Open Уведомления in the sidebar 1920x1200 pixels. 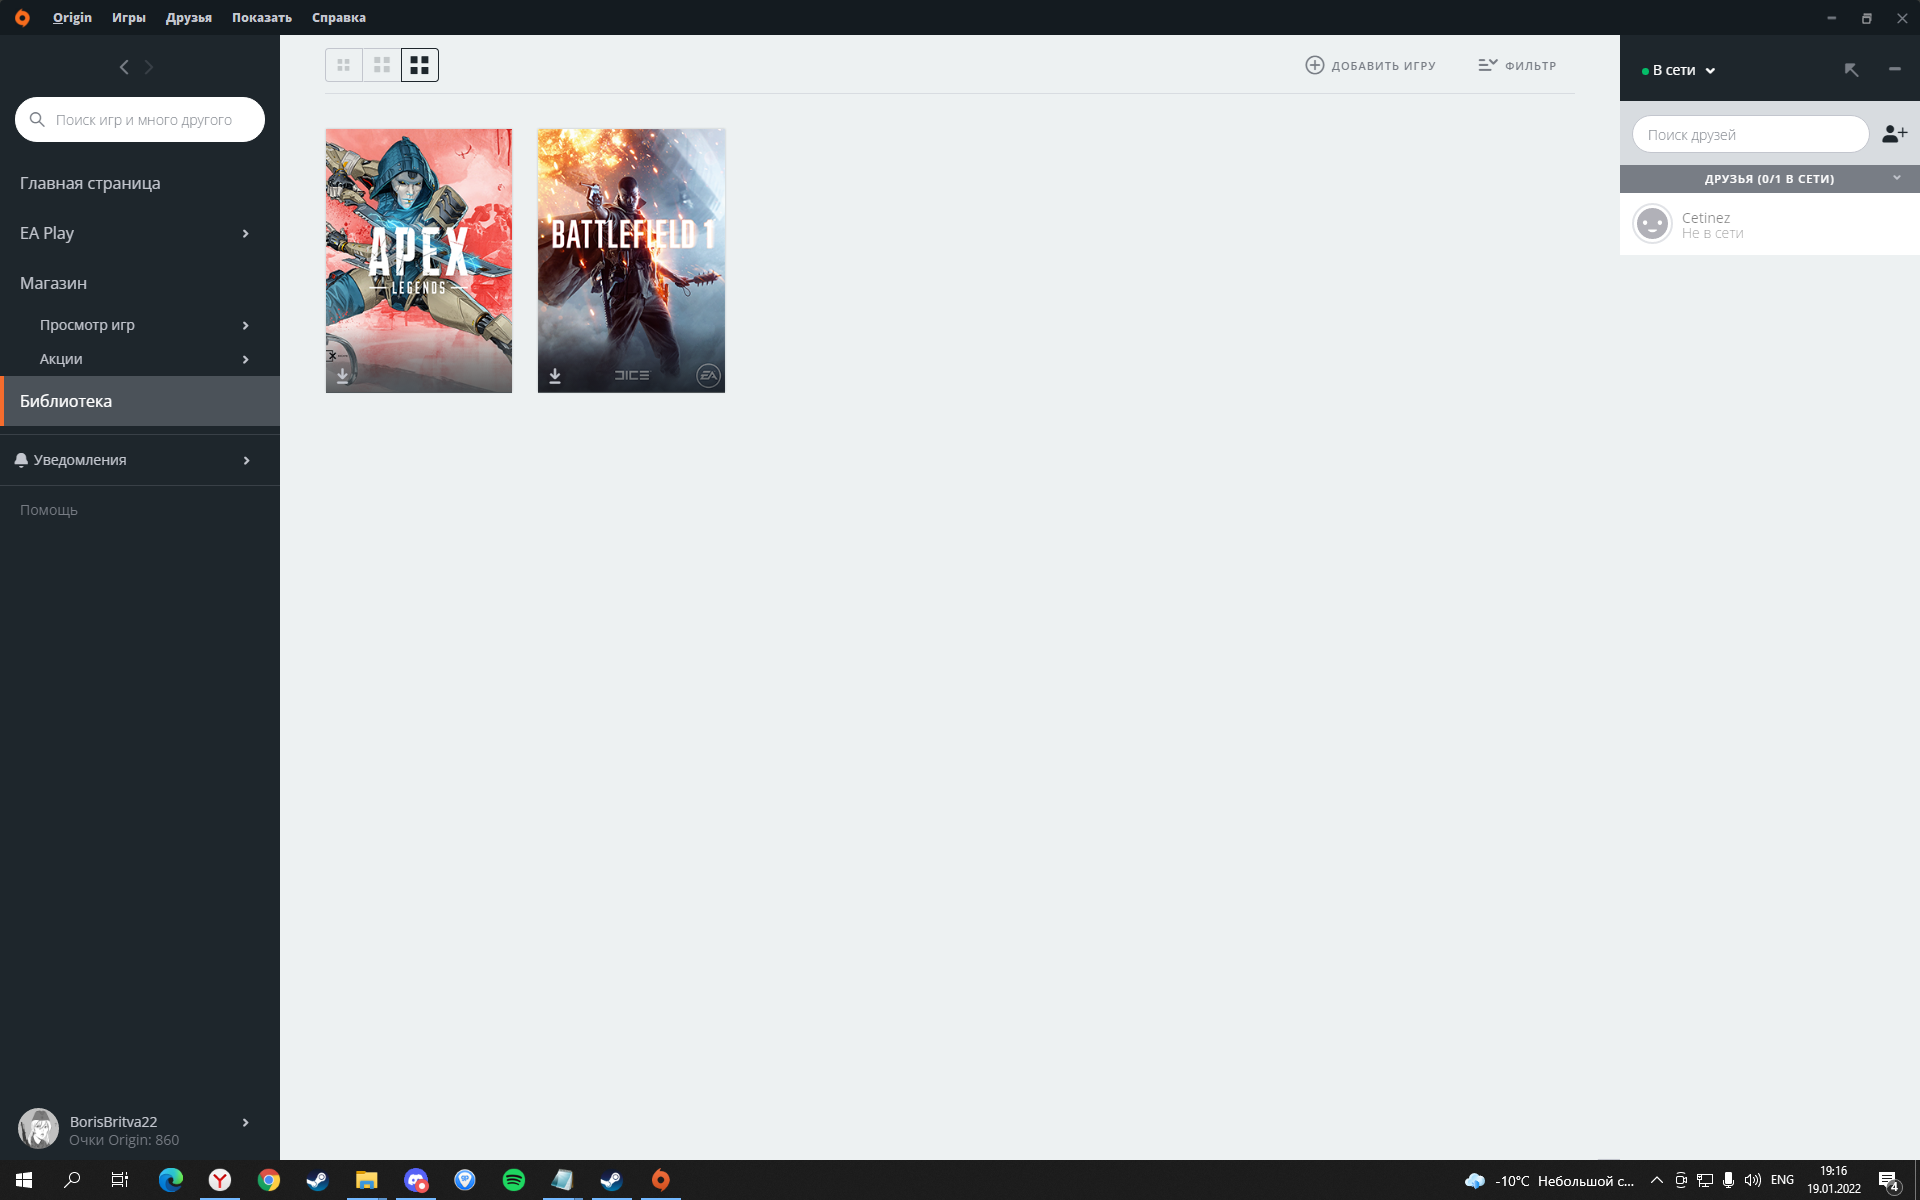(80, 459)
